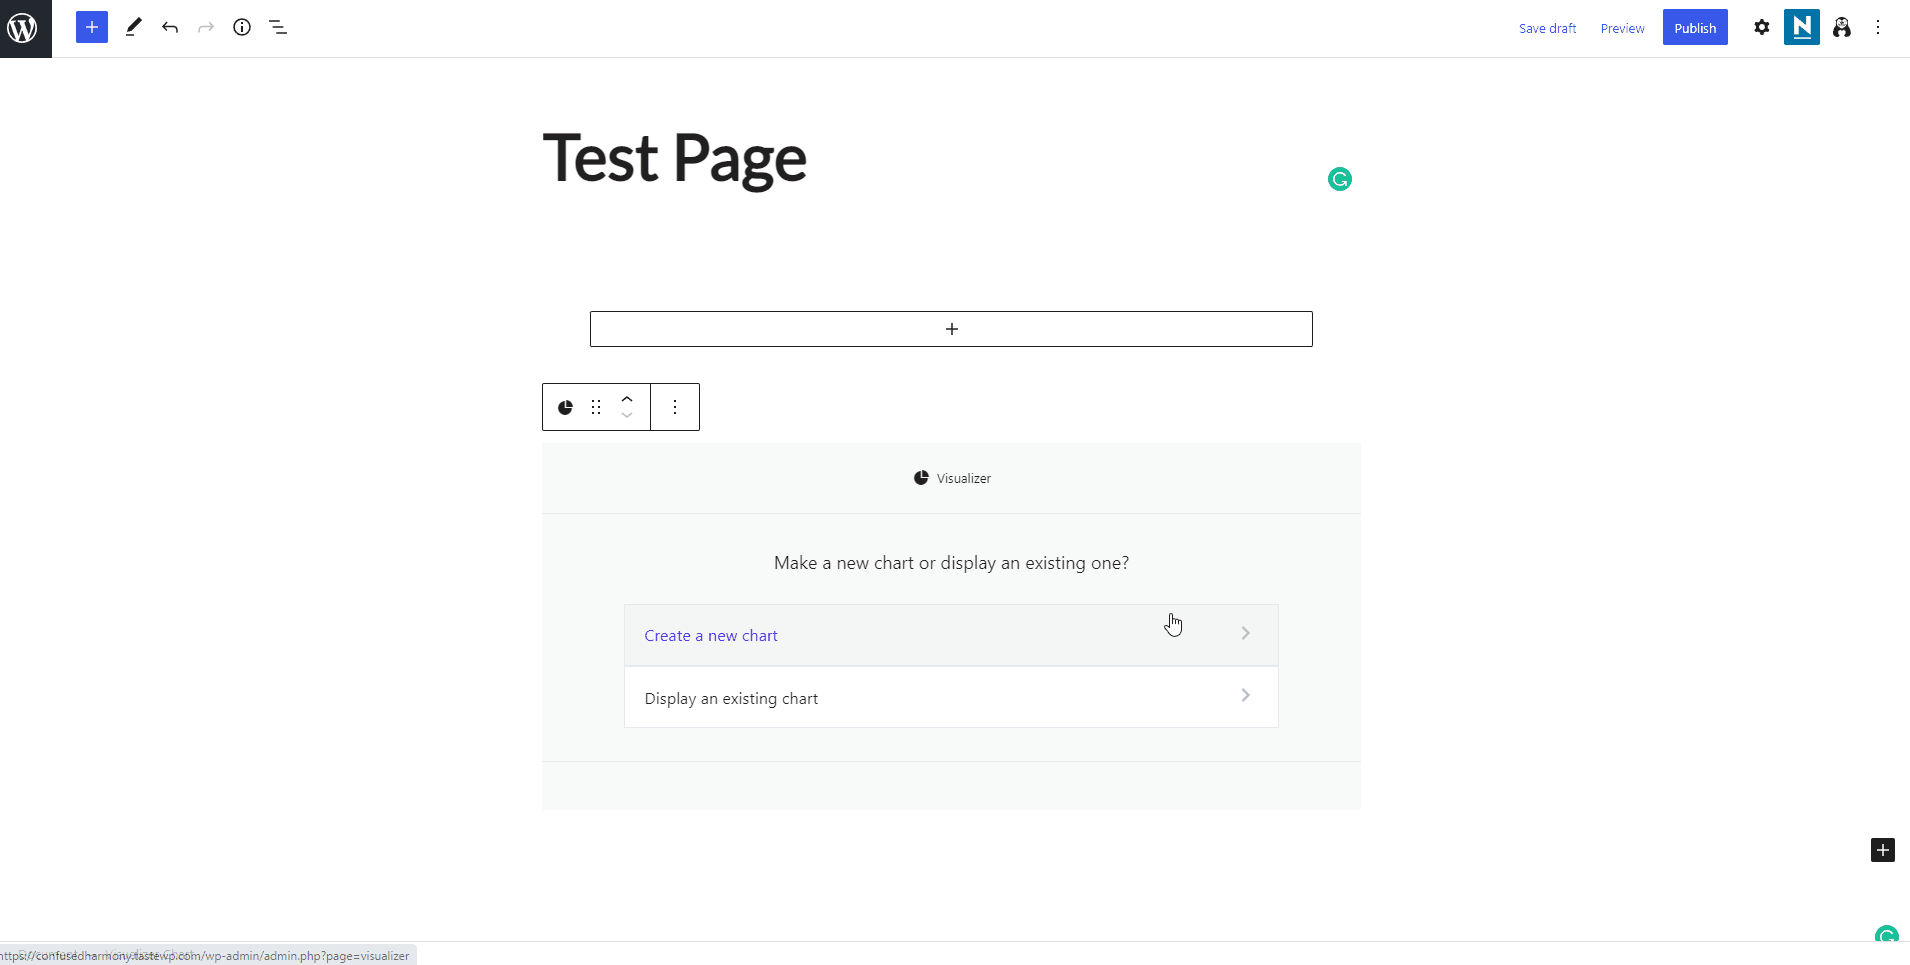
Task: Click the Visualizer pie chart block icon
Action: [566, 407]
